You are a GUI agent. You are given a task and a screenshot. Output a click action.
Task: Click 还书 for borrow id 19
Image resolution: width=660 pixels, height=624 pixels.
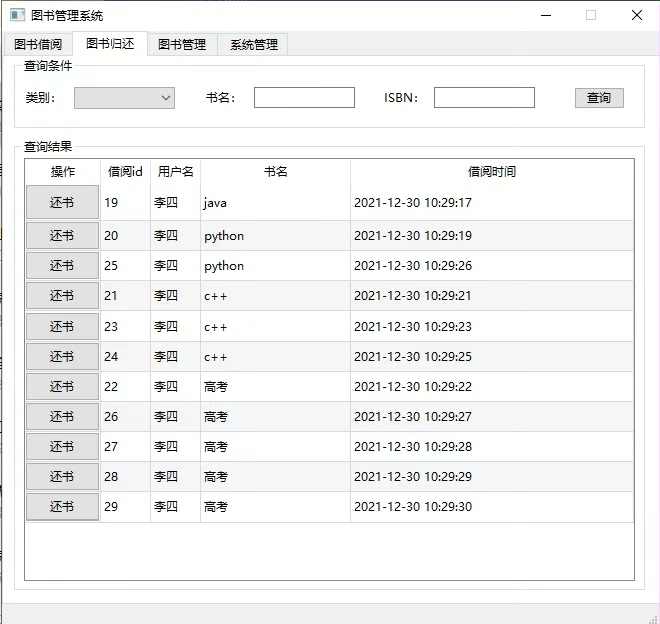click(x=62, y=203)
